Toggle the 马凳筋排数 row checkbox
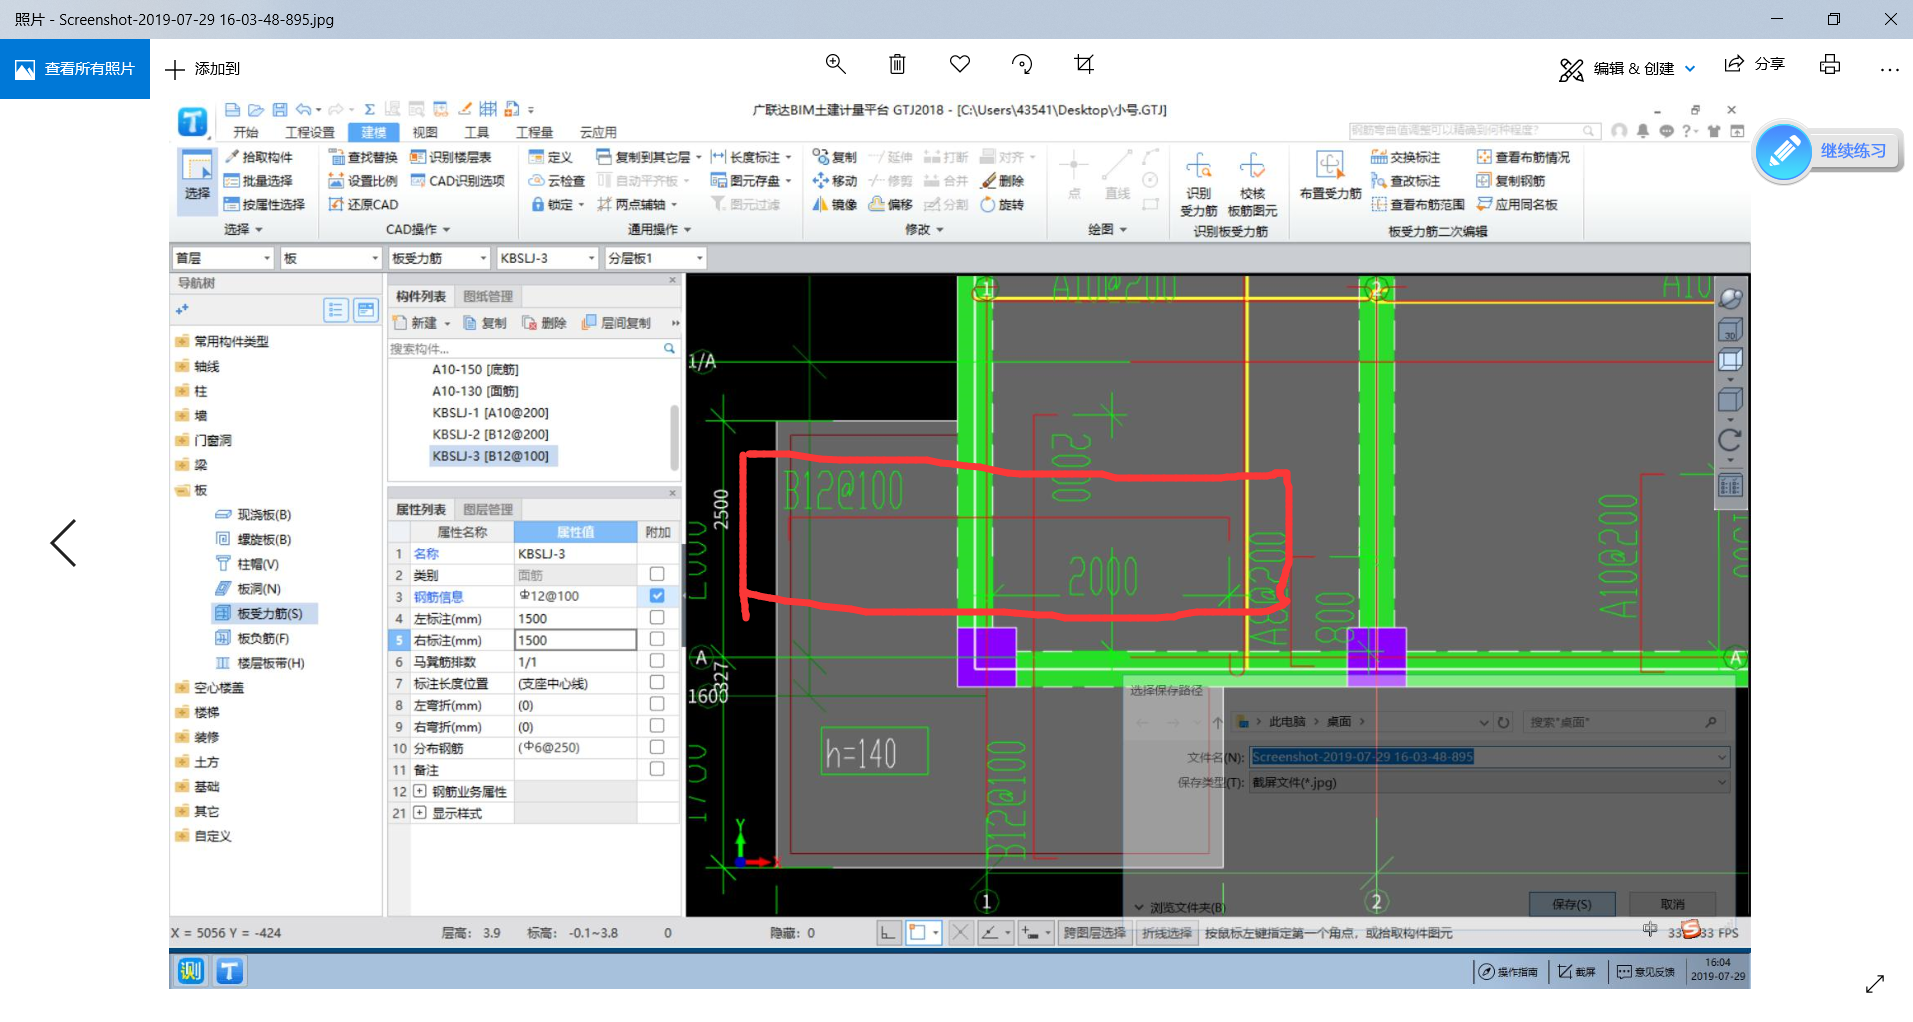Viewport: 1913px width, 1022px height. click(657, 661)
